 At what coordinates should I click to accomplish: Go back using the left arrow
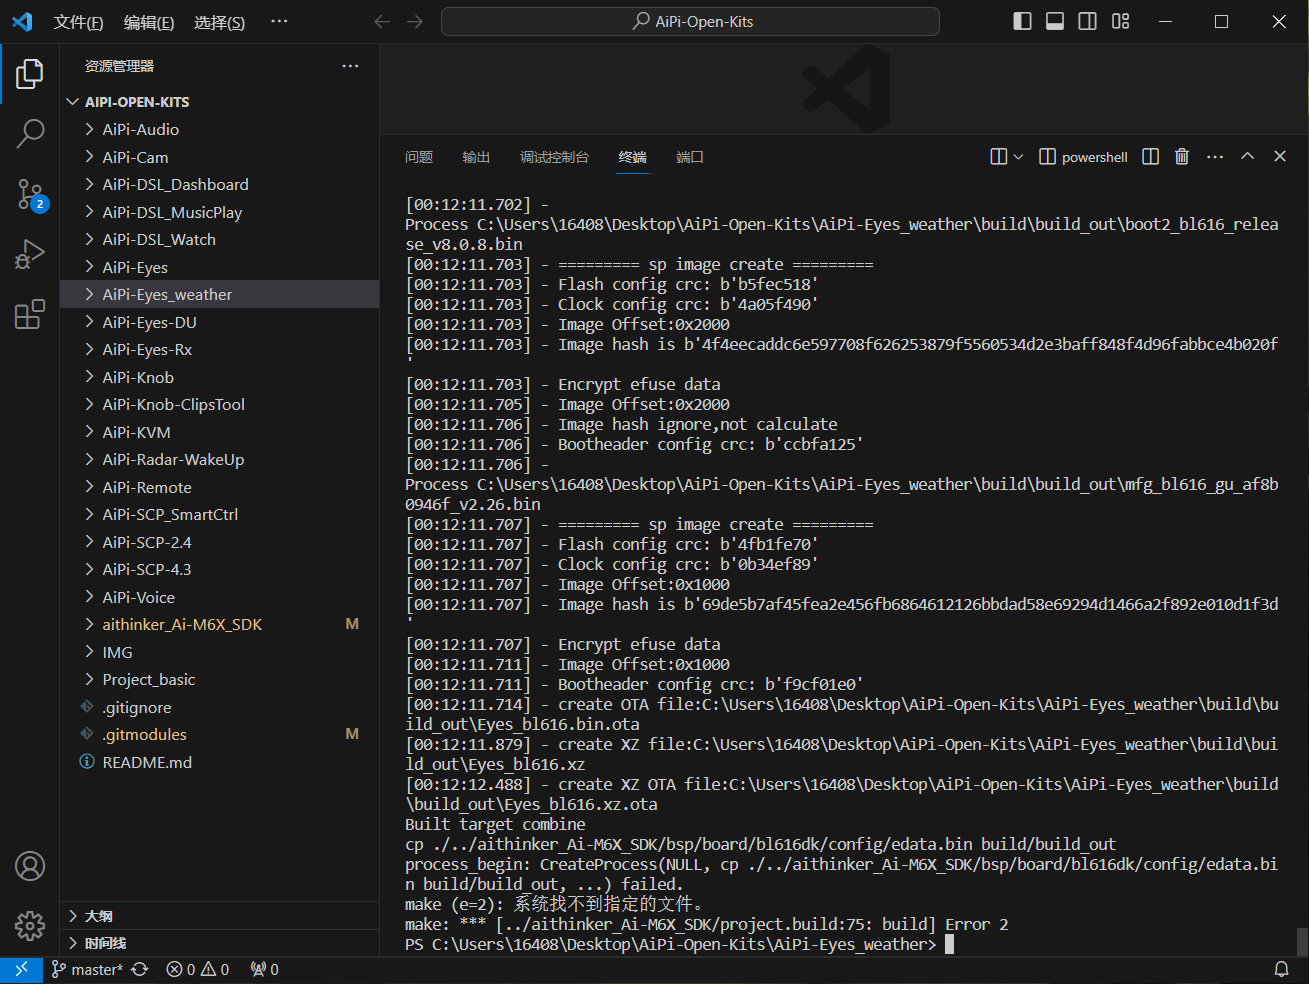[382, 21]
